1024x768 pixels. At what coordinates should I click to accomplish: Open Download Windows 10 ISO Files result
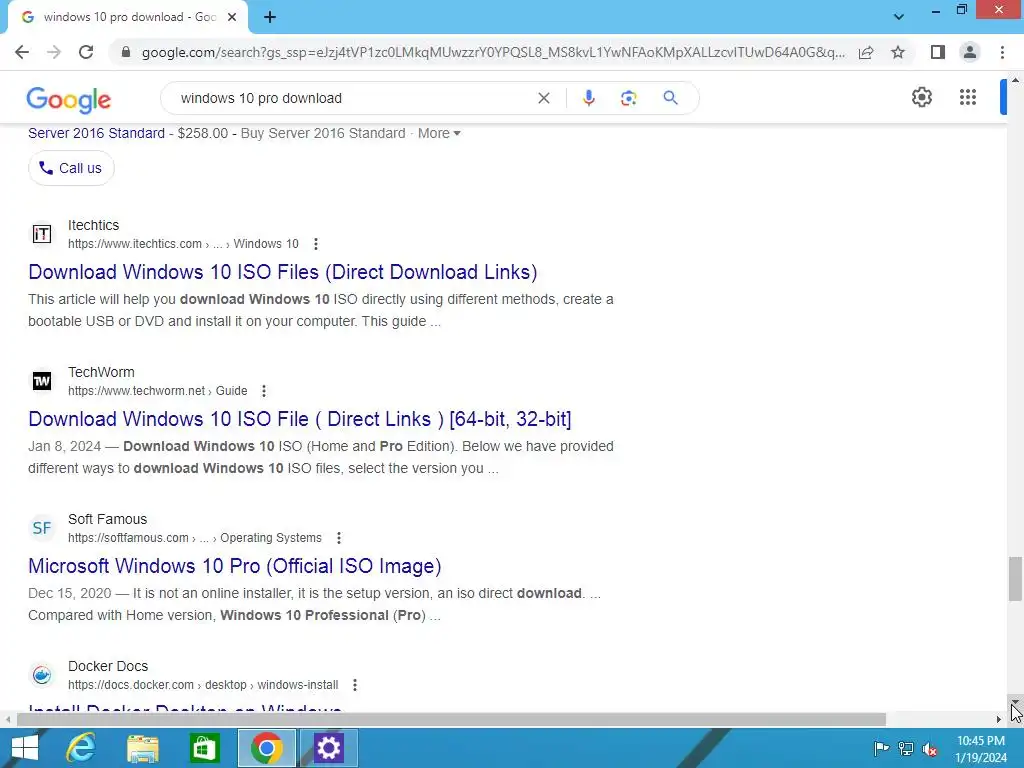pyautogui.click(x=283, y=272)
